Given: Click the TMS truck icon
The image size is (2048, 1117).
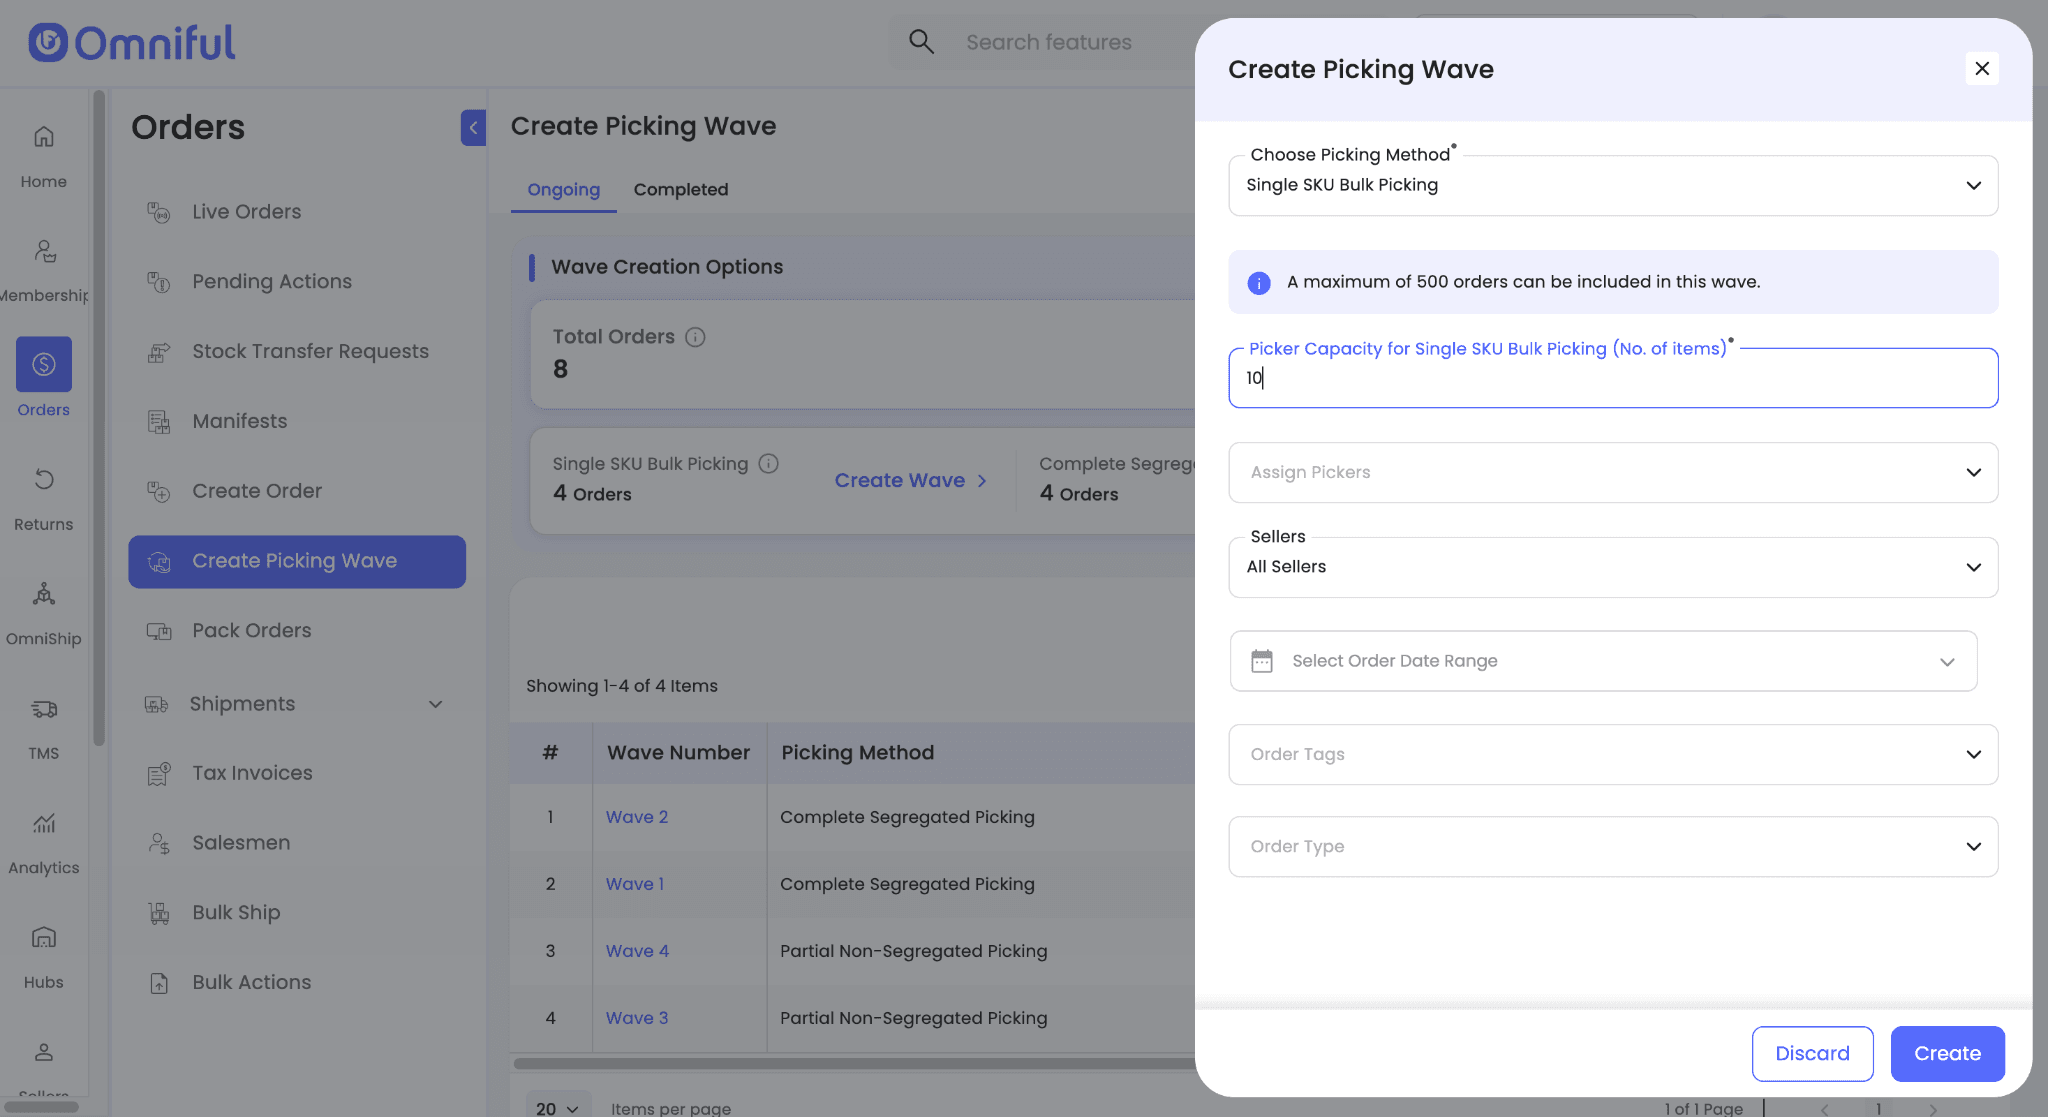Looking at the screenshot, I should 43,709.
